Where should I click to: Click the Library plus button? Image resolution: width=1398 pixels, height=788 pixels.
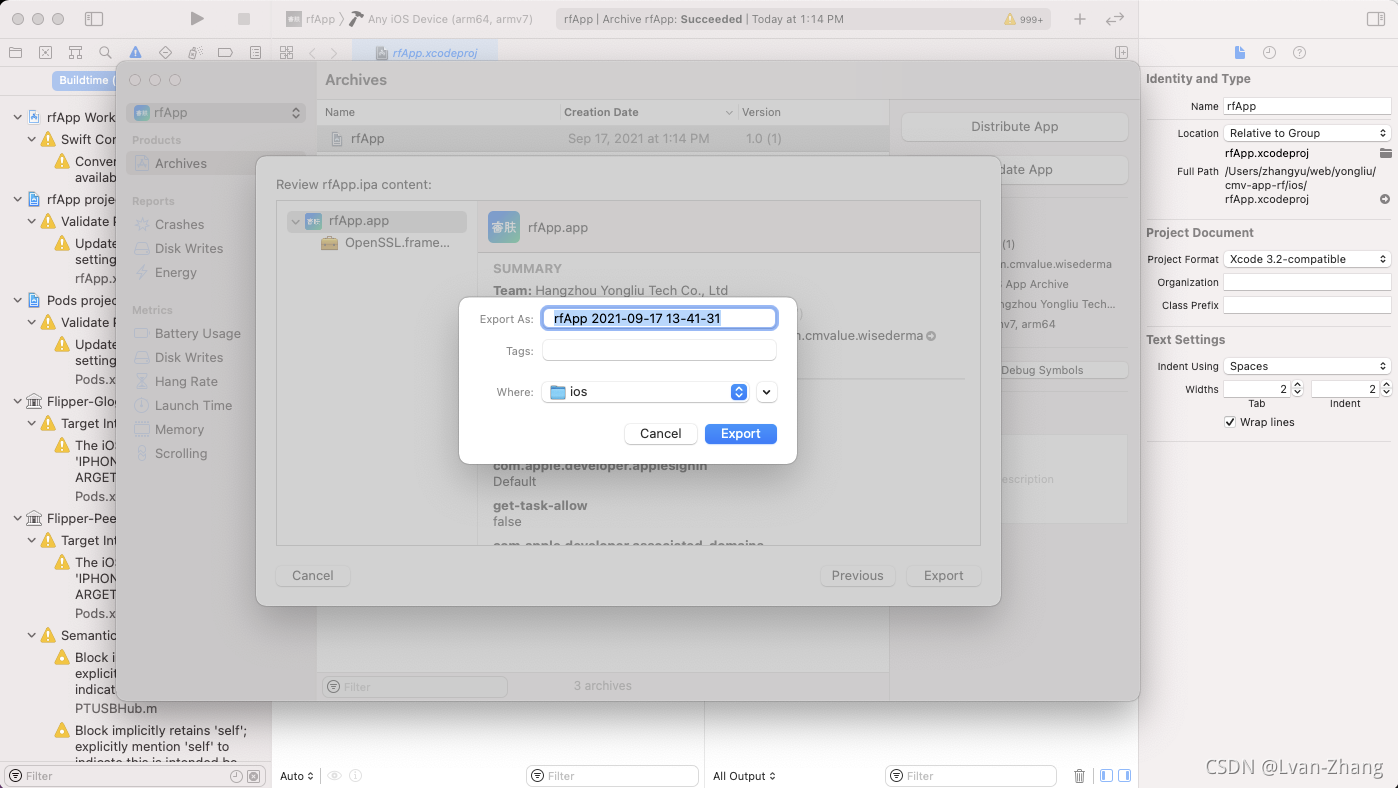click(x=1080, y=19)
